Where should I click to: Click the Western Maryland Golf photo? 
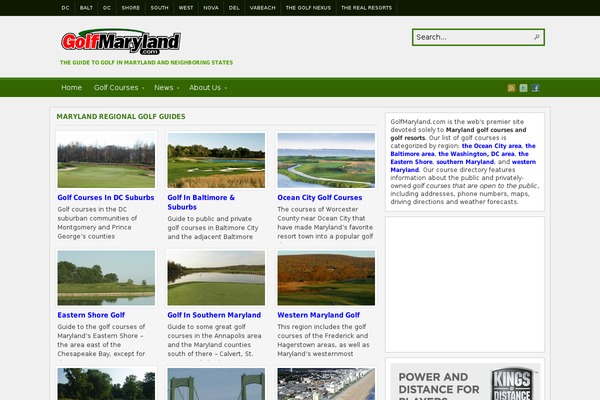pyautogui.click(x=326, y=278)
